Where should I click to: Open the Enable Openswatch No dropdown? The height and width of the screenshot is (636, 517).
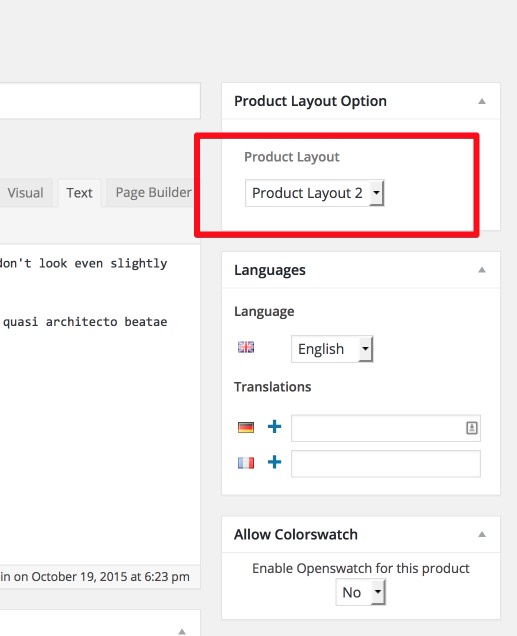[360, 593]
